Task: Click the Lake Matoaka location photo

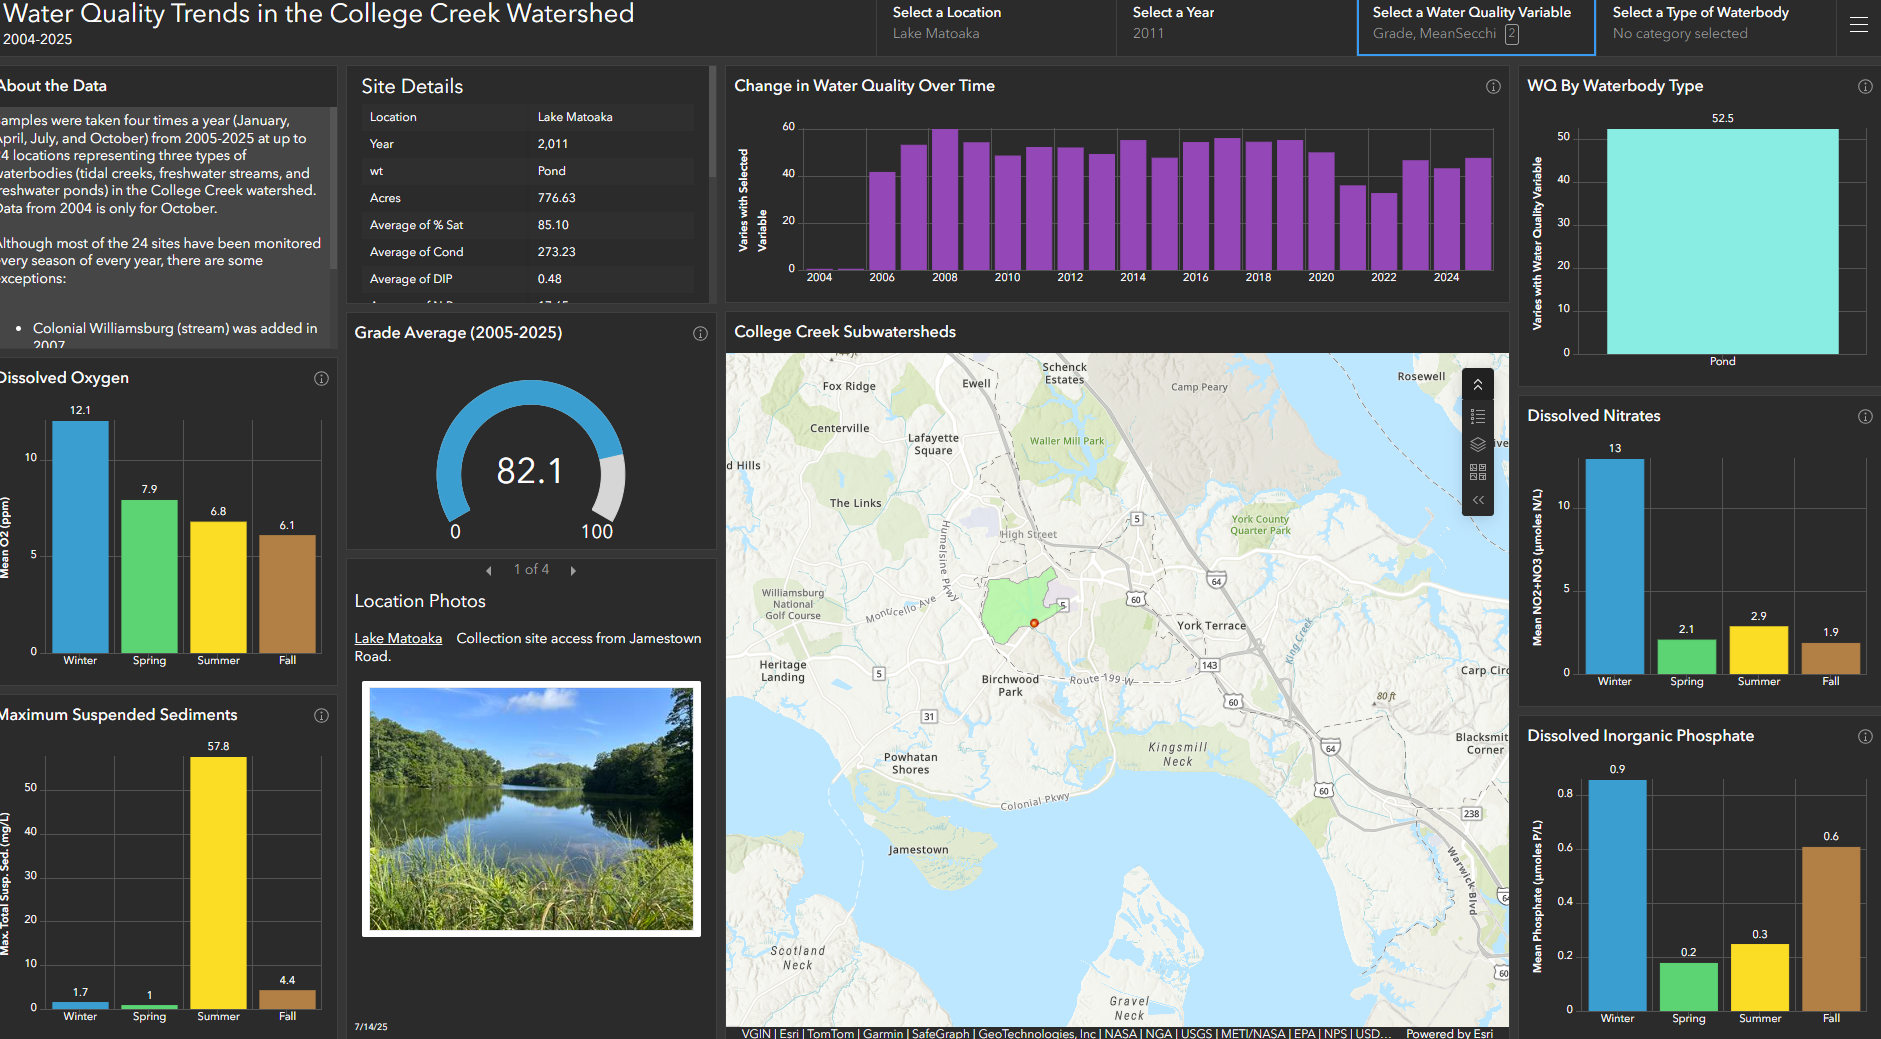Action: tap(531, 809)
